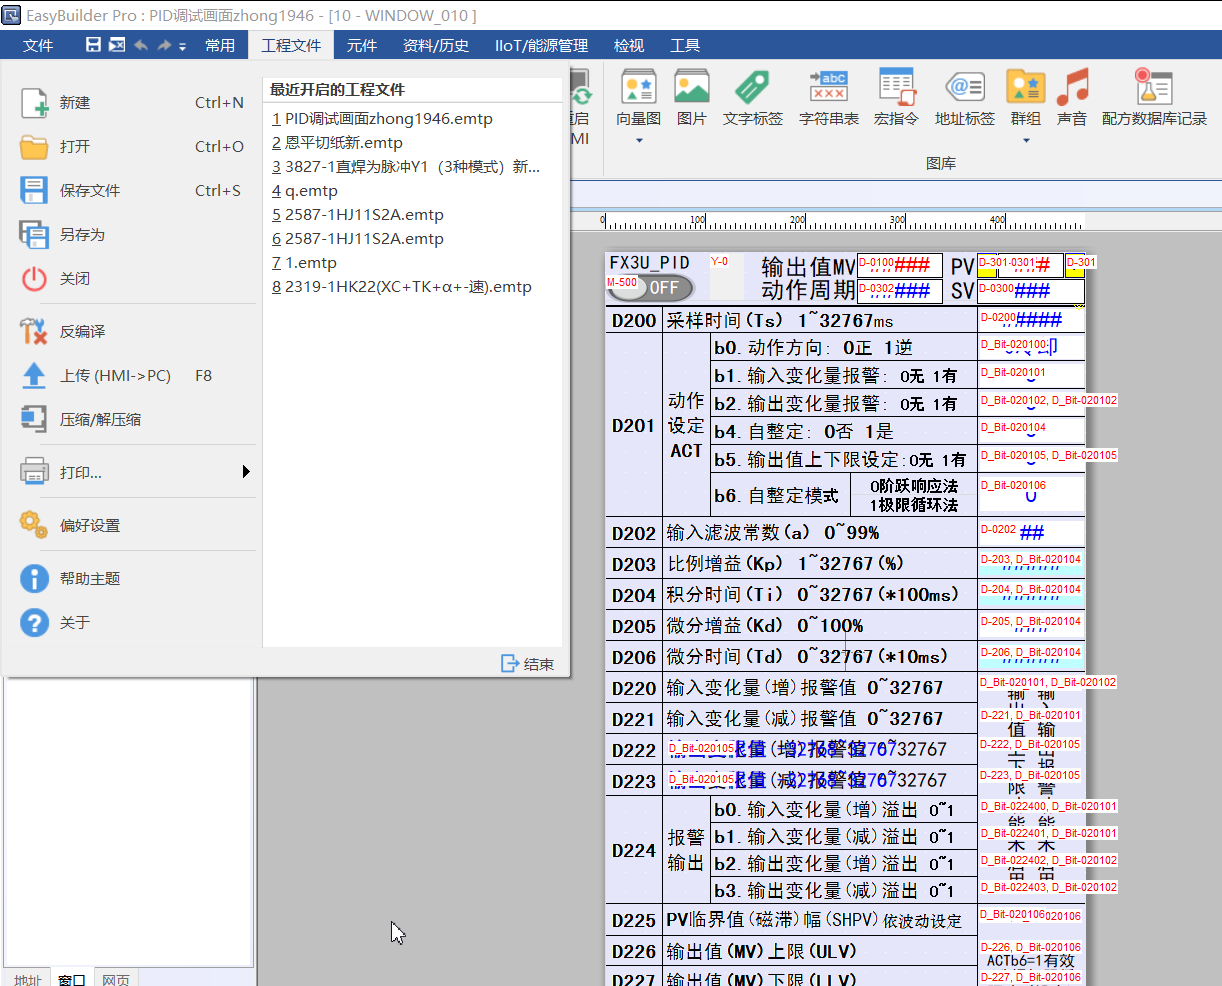Expand the 打印 submenu arrow
The width and height of the screenshot is (1222, 986).
(246, 472)
